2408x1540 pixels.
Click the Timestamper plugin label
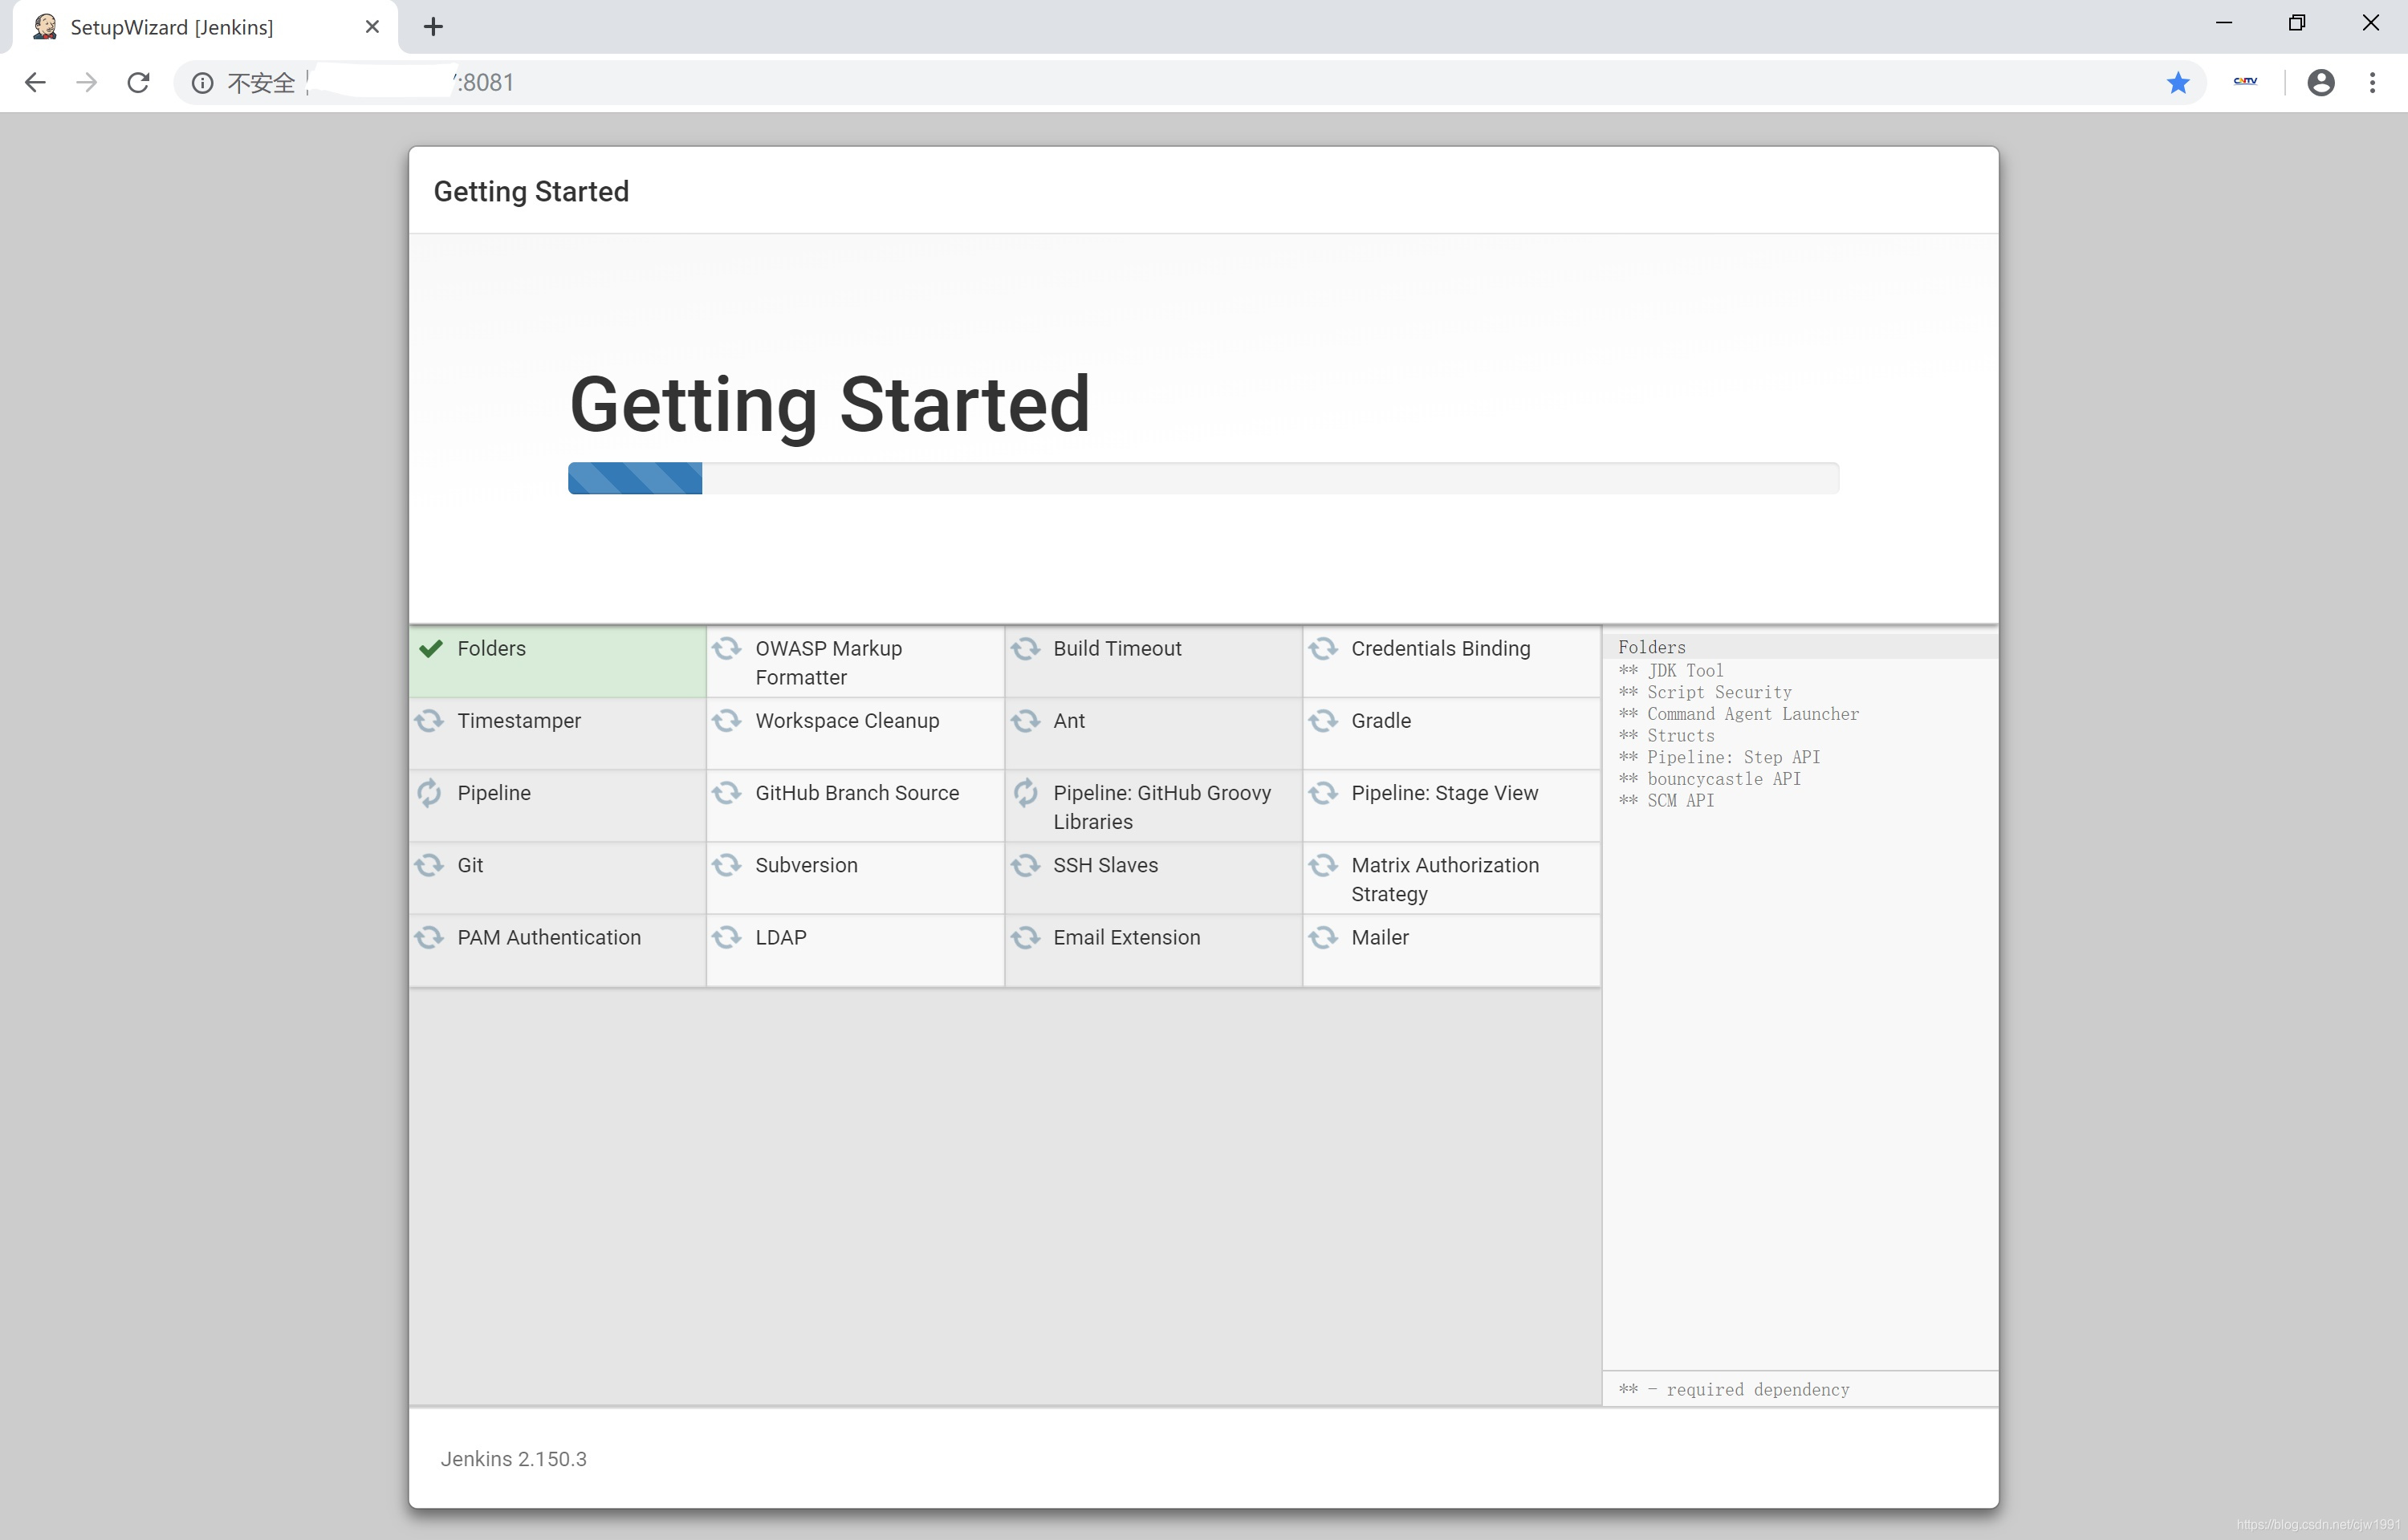pos(519,721)
